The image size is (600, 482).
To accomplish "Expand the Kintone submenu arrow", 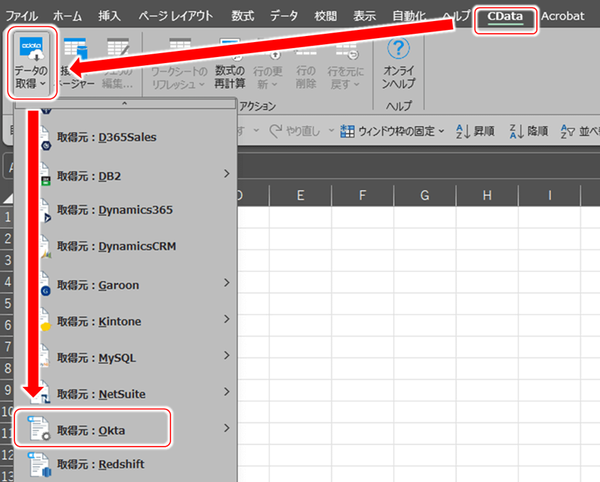I will (227, 319).
